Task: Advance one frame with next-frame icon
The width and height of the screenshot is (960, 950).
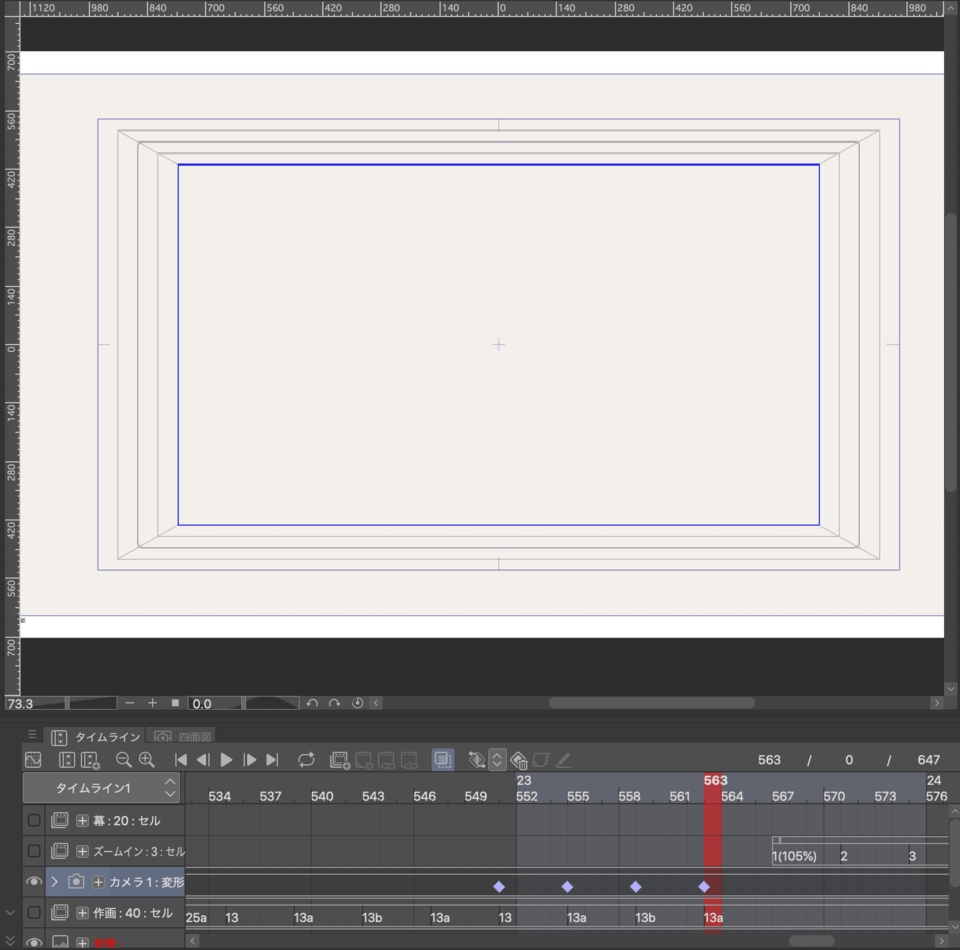Action: 252,759
